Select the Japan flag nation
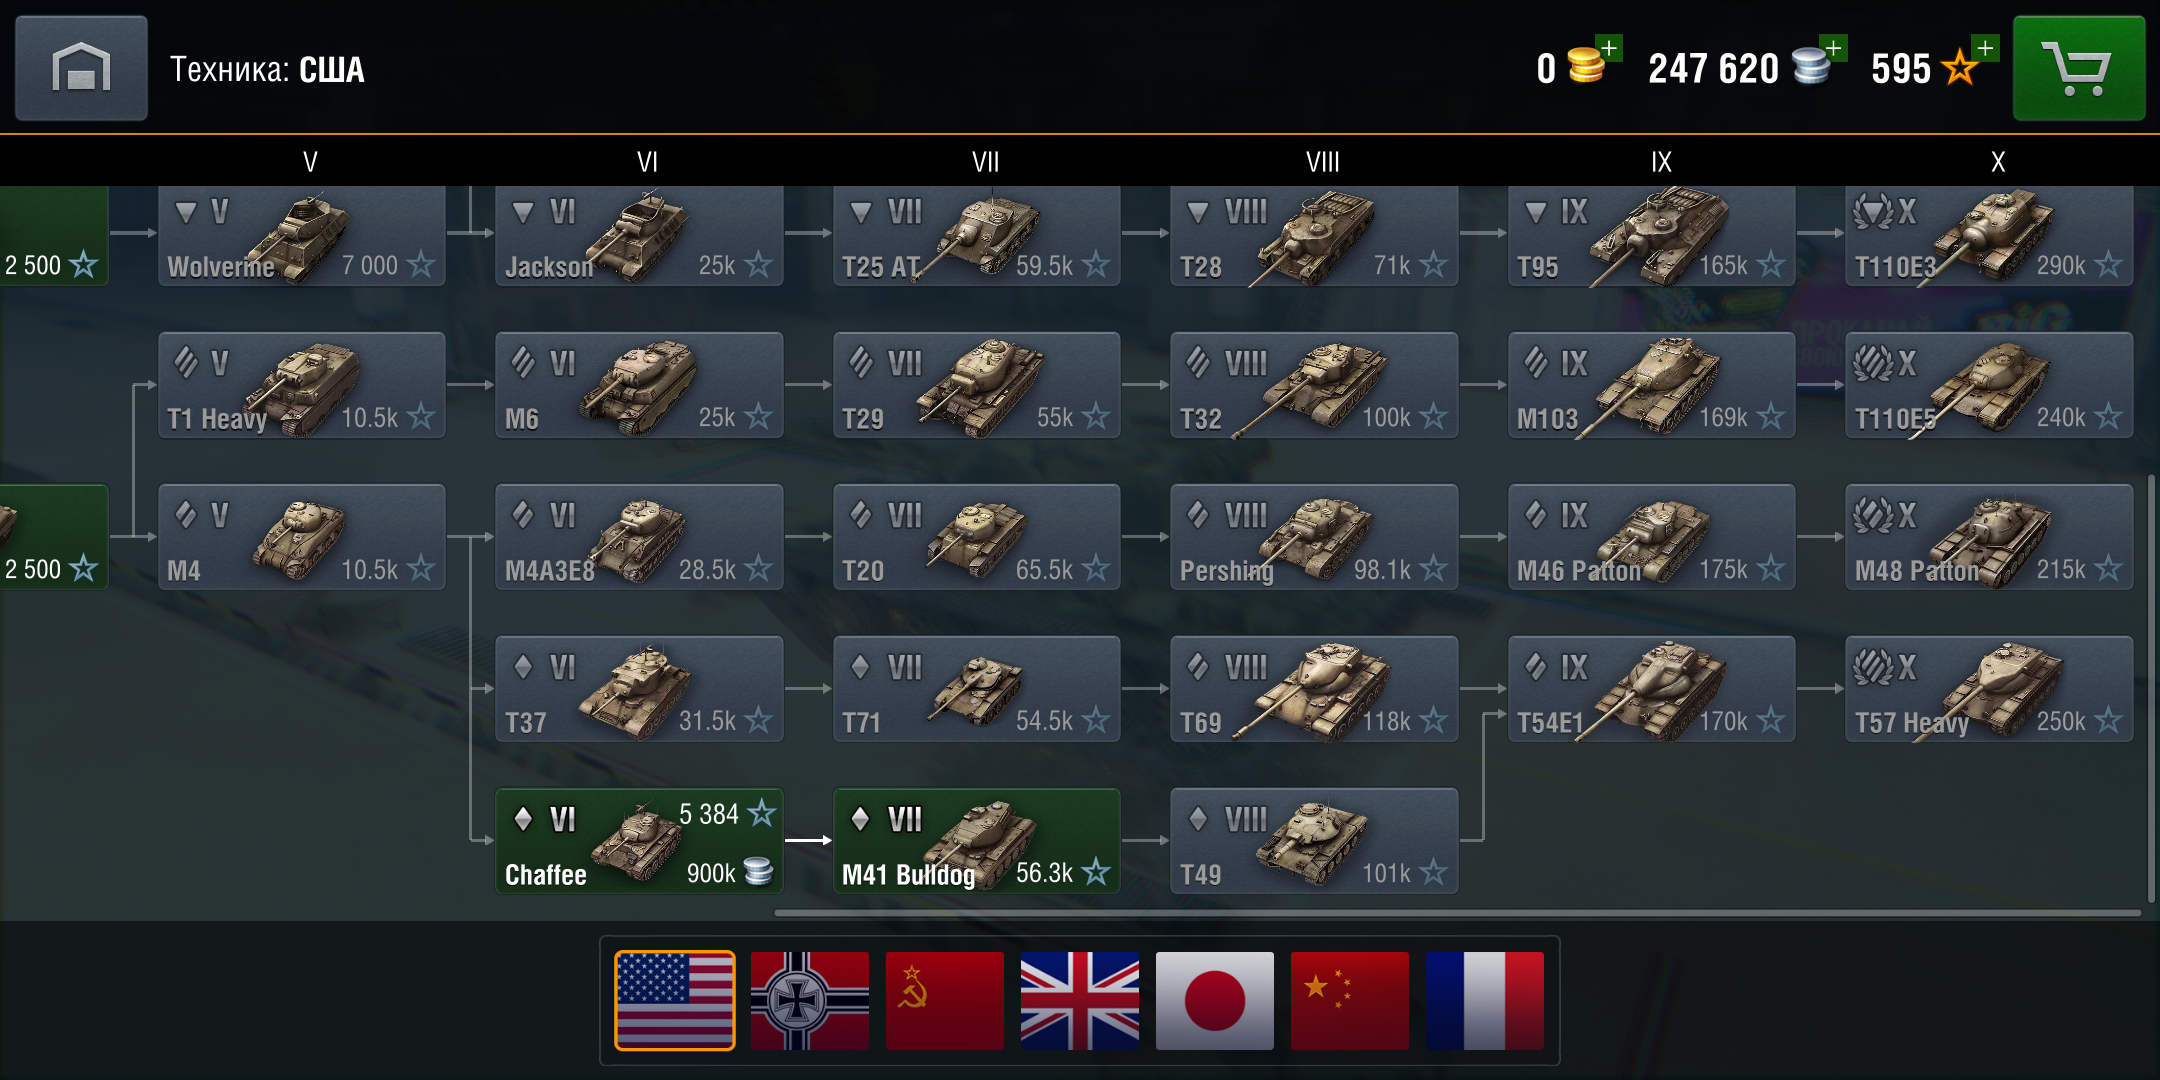Screen dimensions: 2160x1080 pos(1215,1000)
